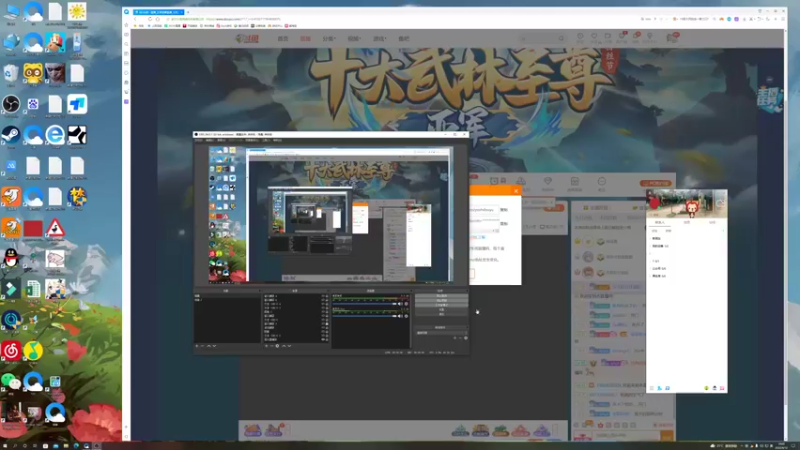Open the OBS File menu
The width and height of the screenshot is (800, 450).
(199, 140)
